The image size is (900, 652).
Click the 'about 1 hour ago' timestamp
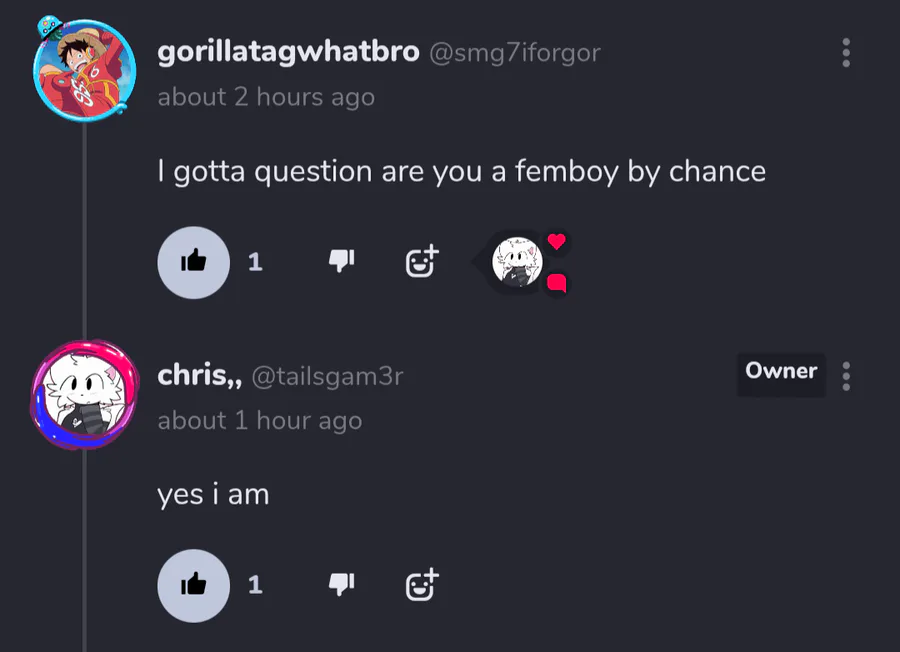click(x=260, y=421)
